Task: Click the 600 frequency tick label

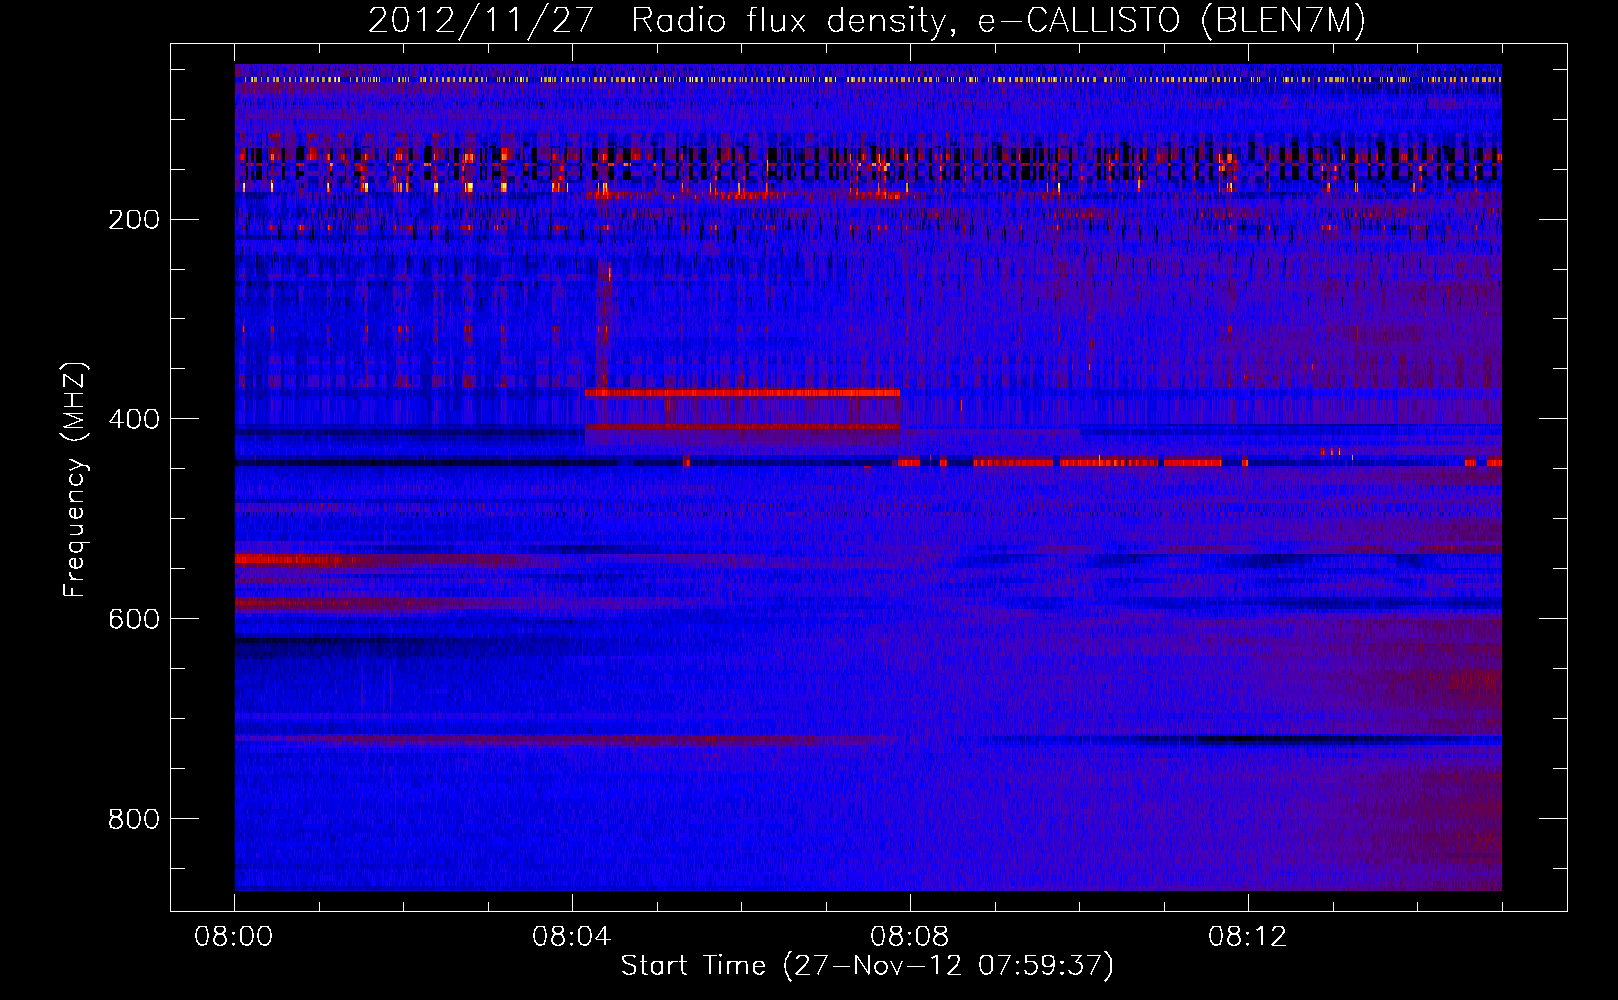Action: point(134,620)
